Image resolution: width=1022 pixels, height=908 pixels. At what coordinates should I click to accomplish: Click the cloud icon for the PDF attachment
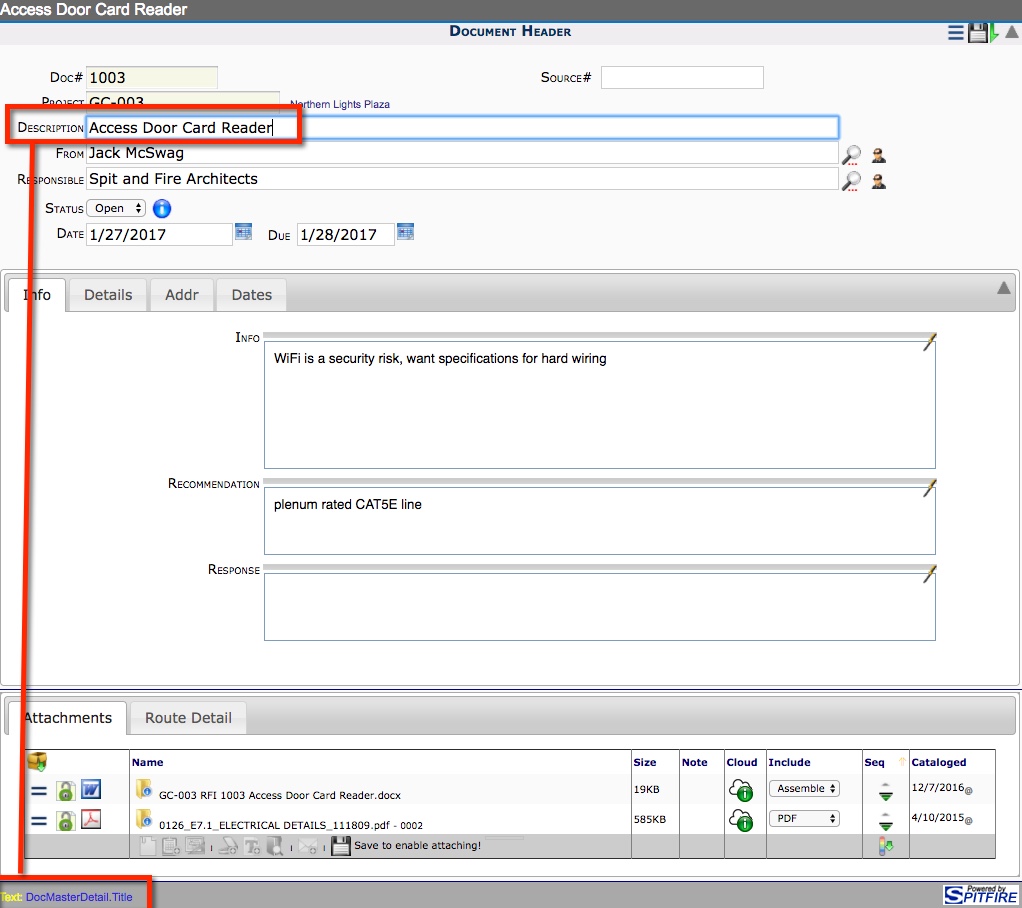pos(741,820)
